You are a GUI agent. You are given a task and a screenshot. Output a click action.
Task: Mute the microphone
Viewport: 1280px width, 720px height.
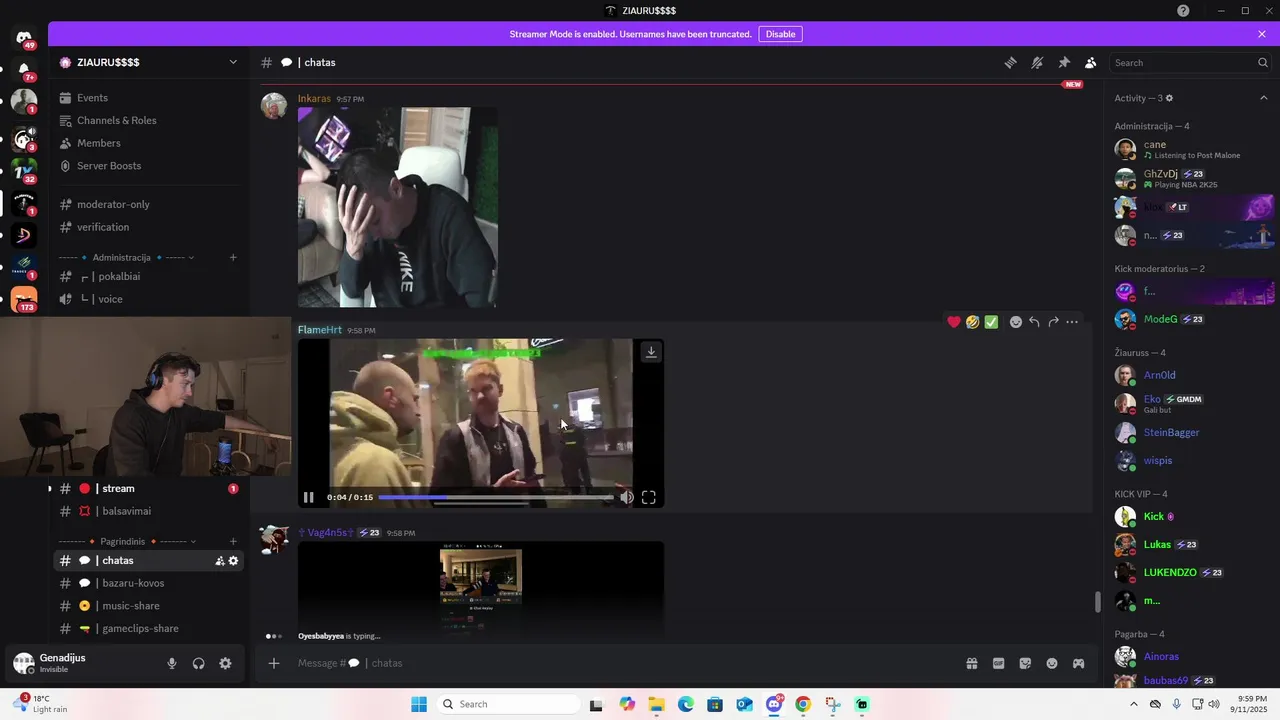click(172, 663)
